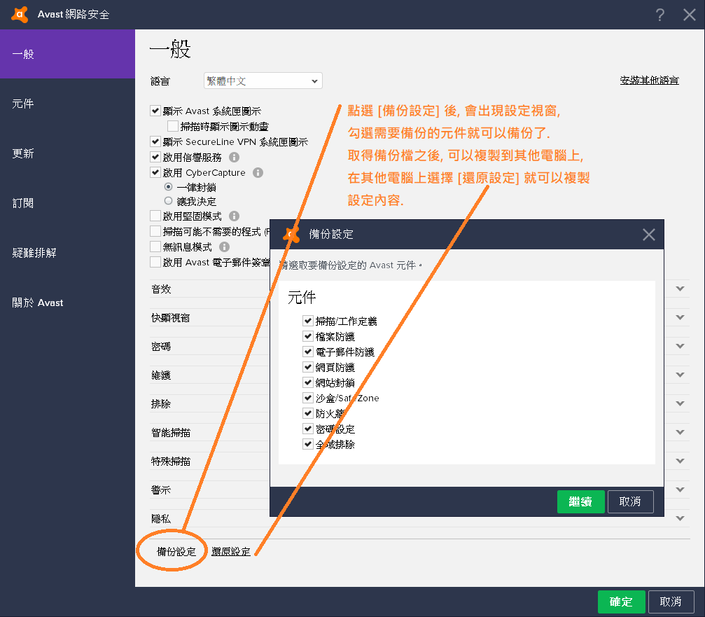Expand the 音效 section chevron

[680, 289]
